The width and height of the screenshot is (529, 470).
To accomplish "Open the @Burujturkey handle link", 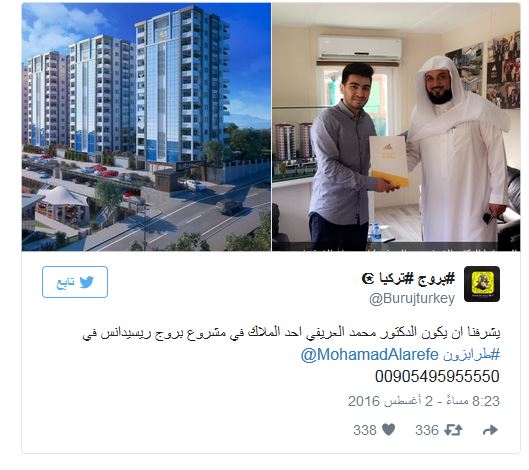I will 412,299.
